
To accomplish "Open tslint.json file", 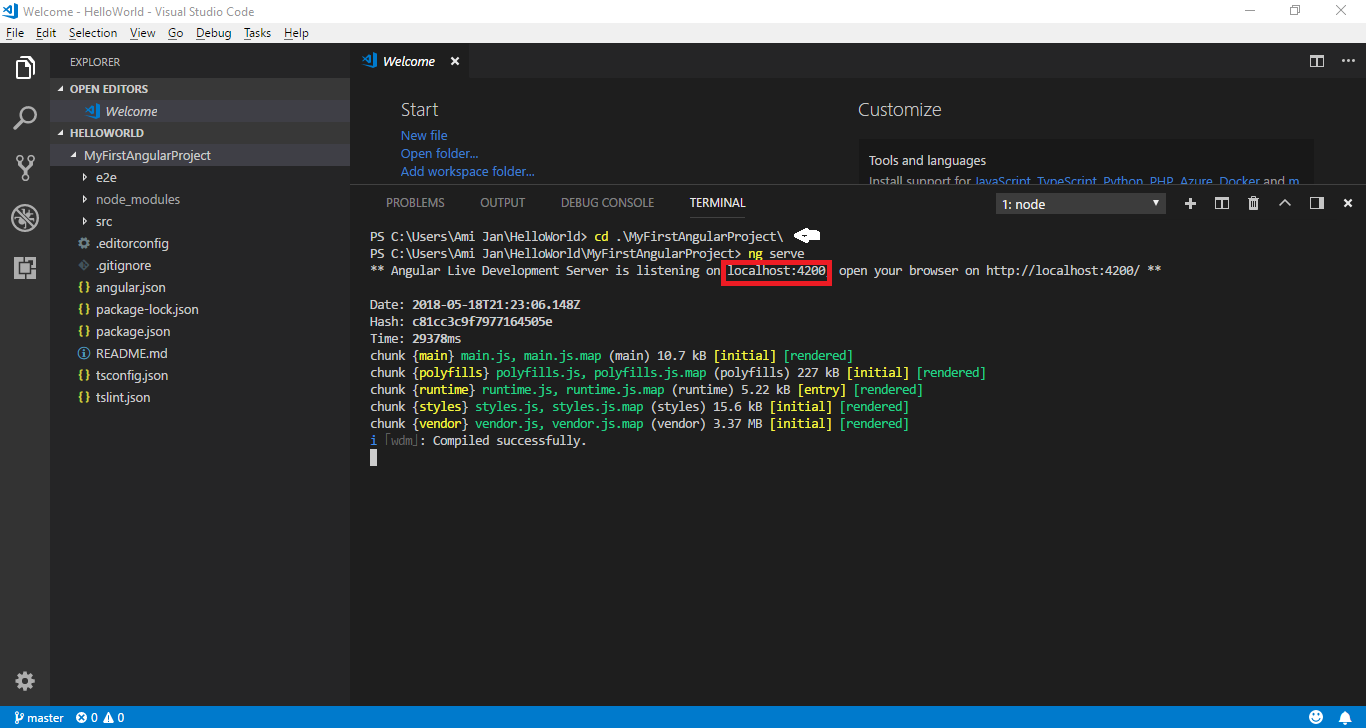I will pyautogui.click(x=200, y=397).
